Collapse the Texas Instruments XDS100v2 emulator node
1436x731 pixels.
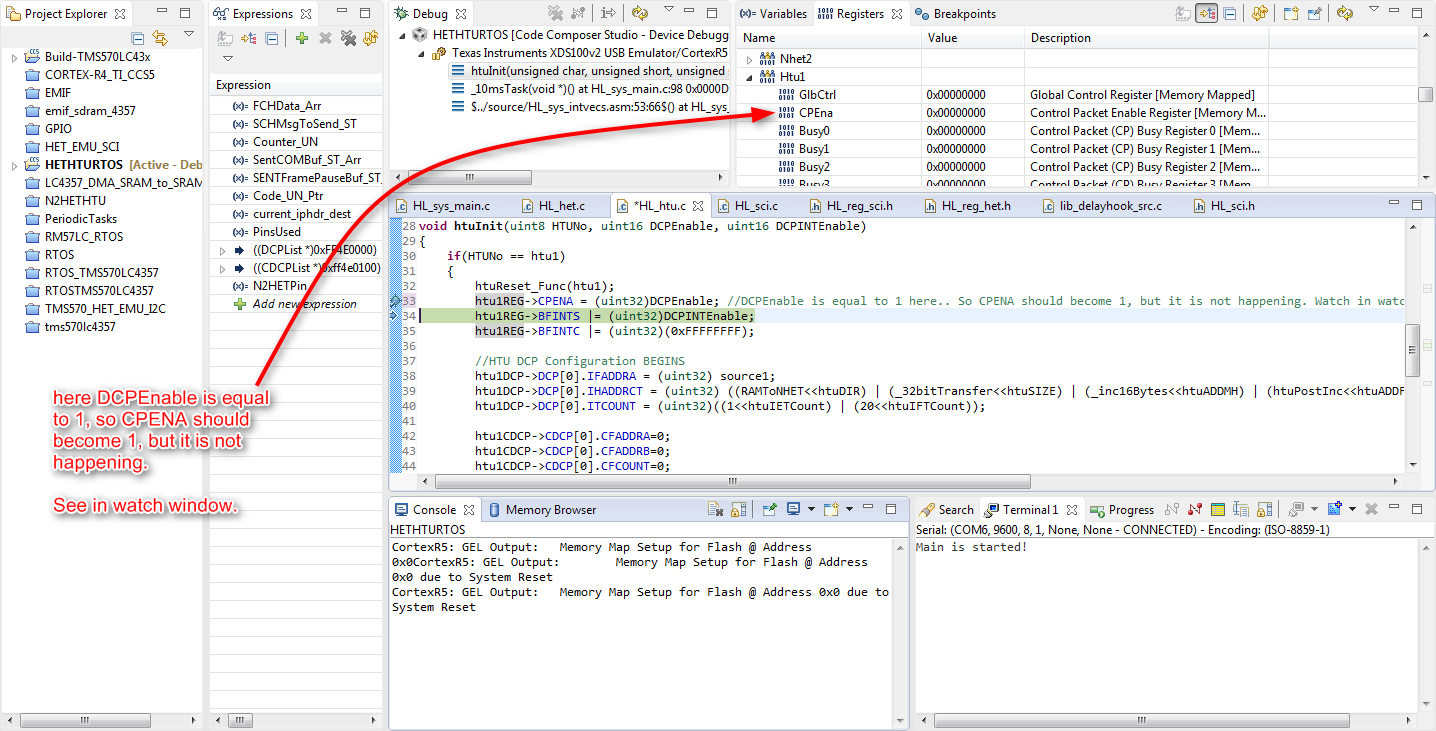[421, 52]
